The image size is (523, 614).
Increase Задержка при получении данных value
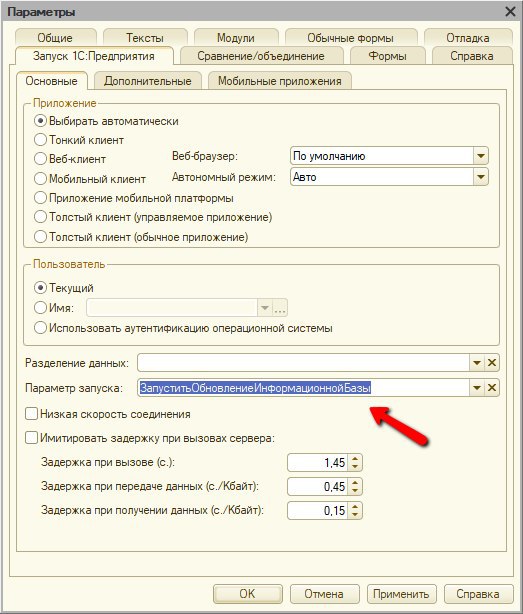[355, 506]
